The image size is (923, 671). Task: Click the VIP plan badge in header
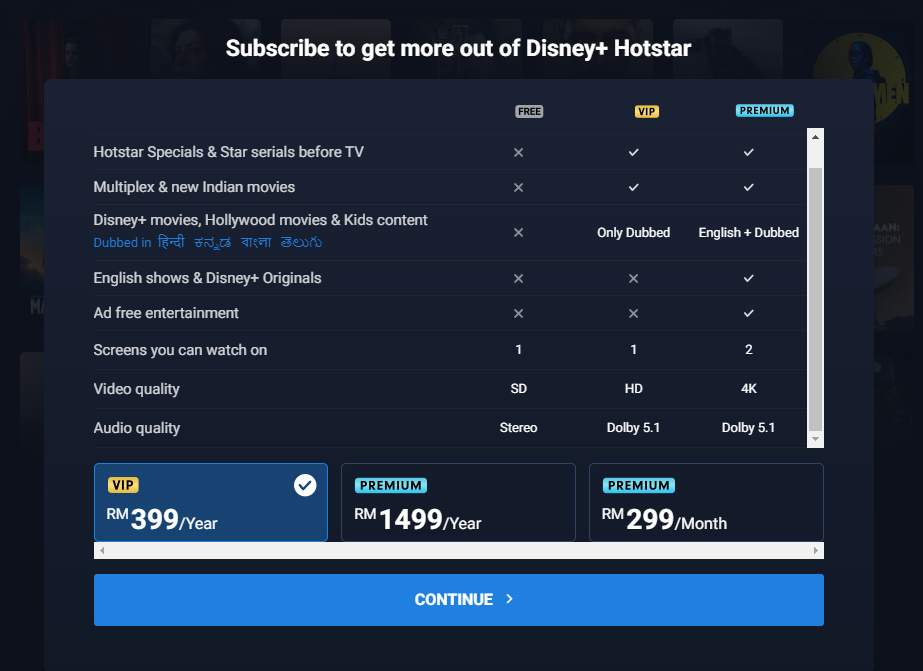point(647,111)
